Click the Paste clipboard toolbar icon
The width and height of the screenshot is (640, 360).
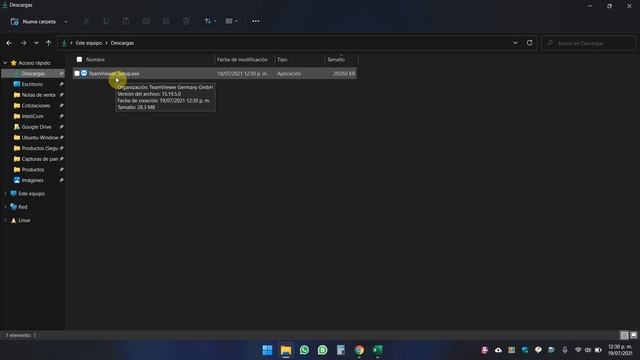coord(126,21)
